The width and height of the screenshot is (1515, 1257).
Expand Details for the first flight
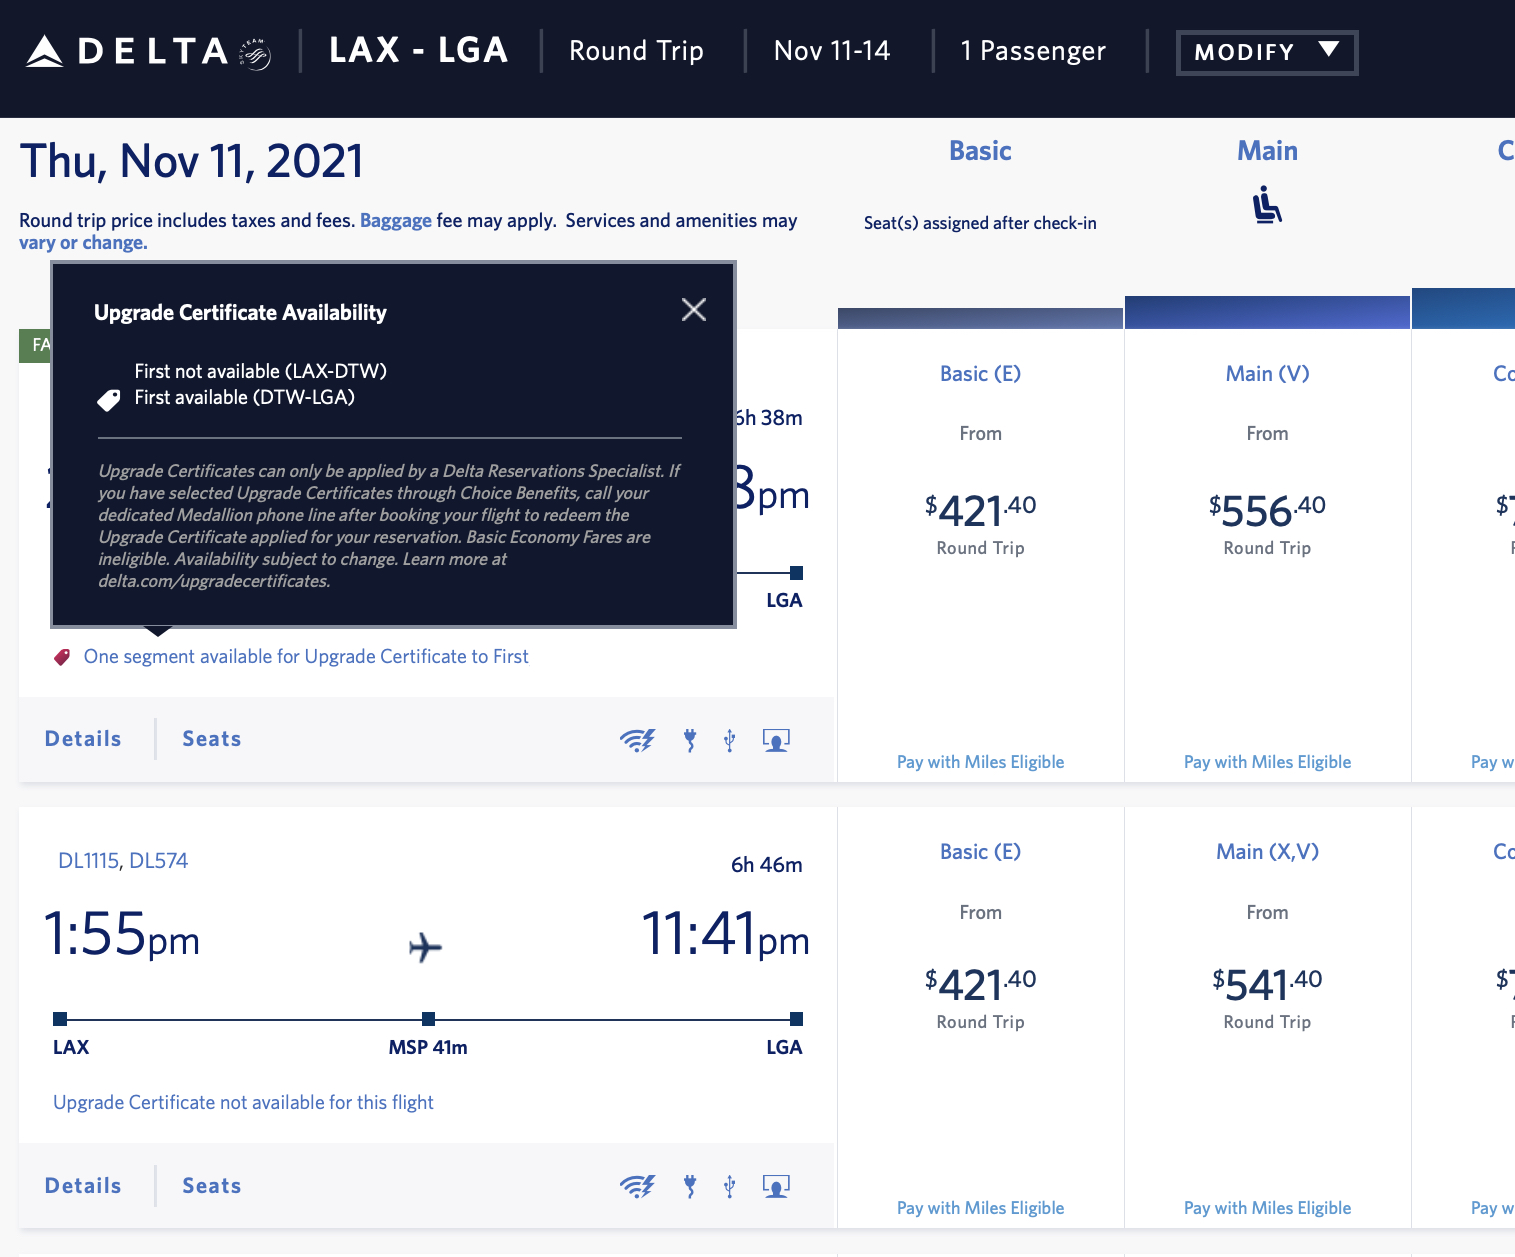(x=82, y=739)
